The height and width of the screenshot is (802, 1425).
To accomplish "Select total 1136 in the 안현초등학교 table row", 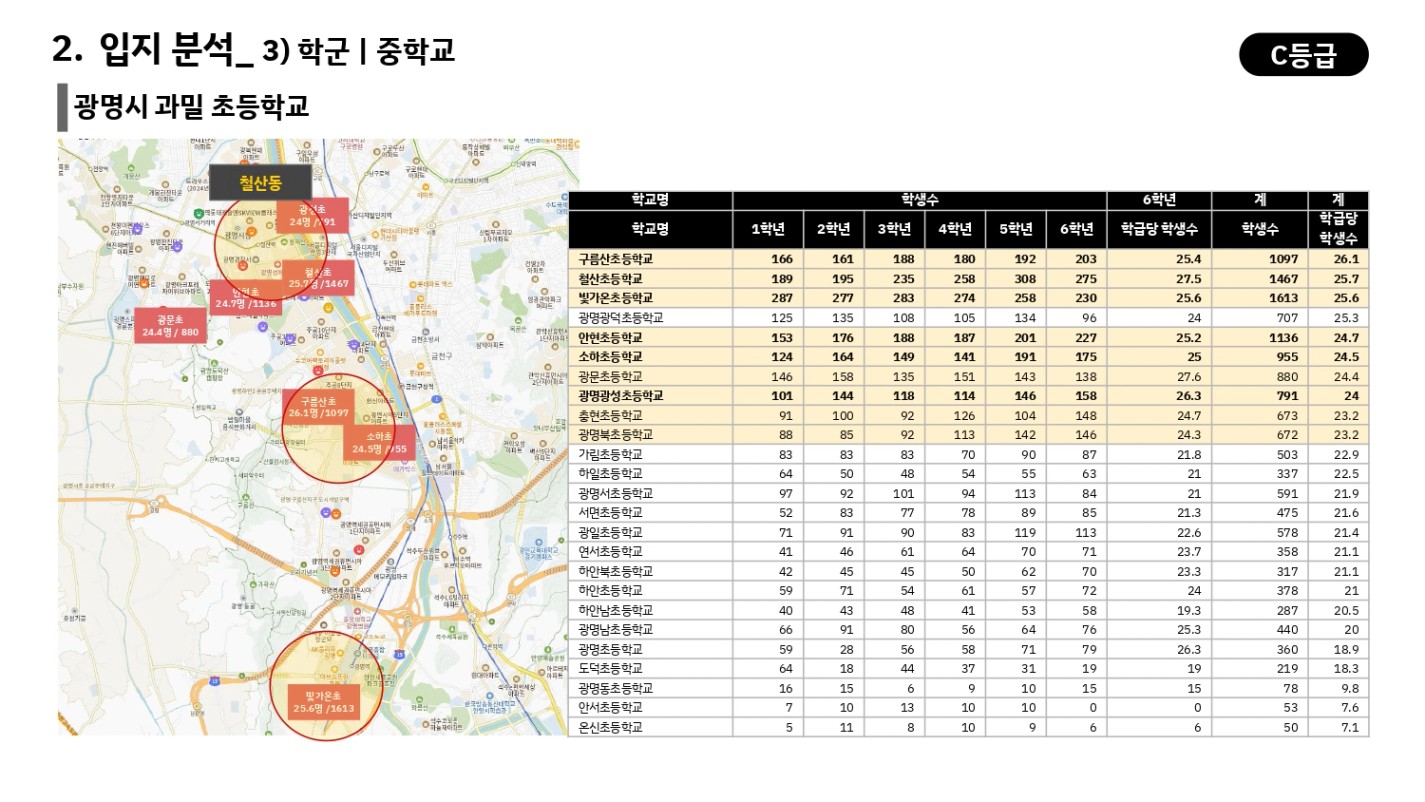I will (x=1282, y=337).
